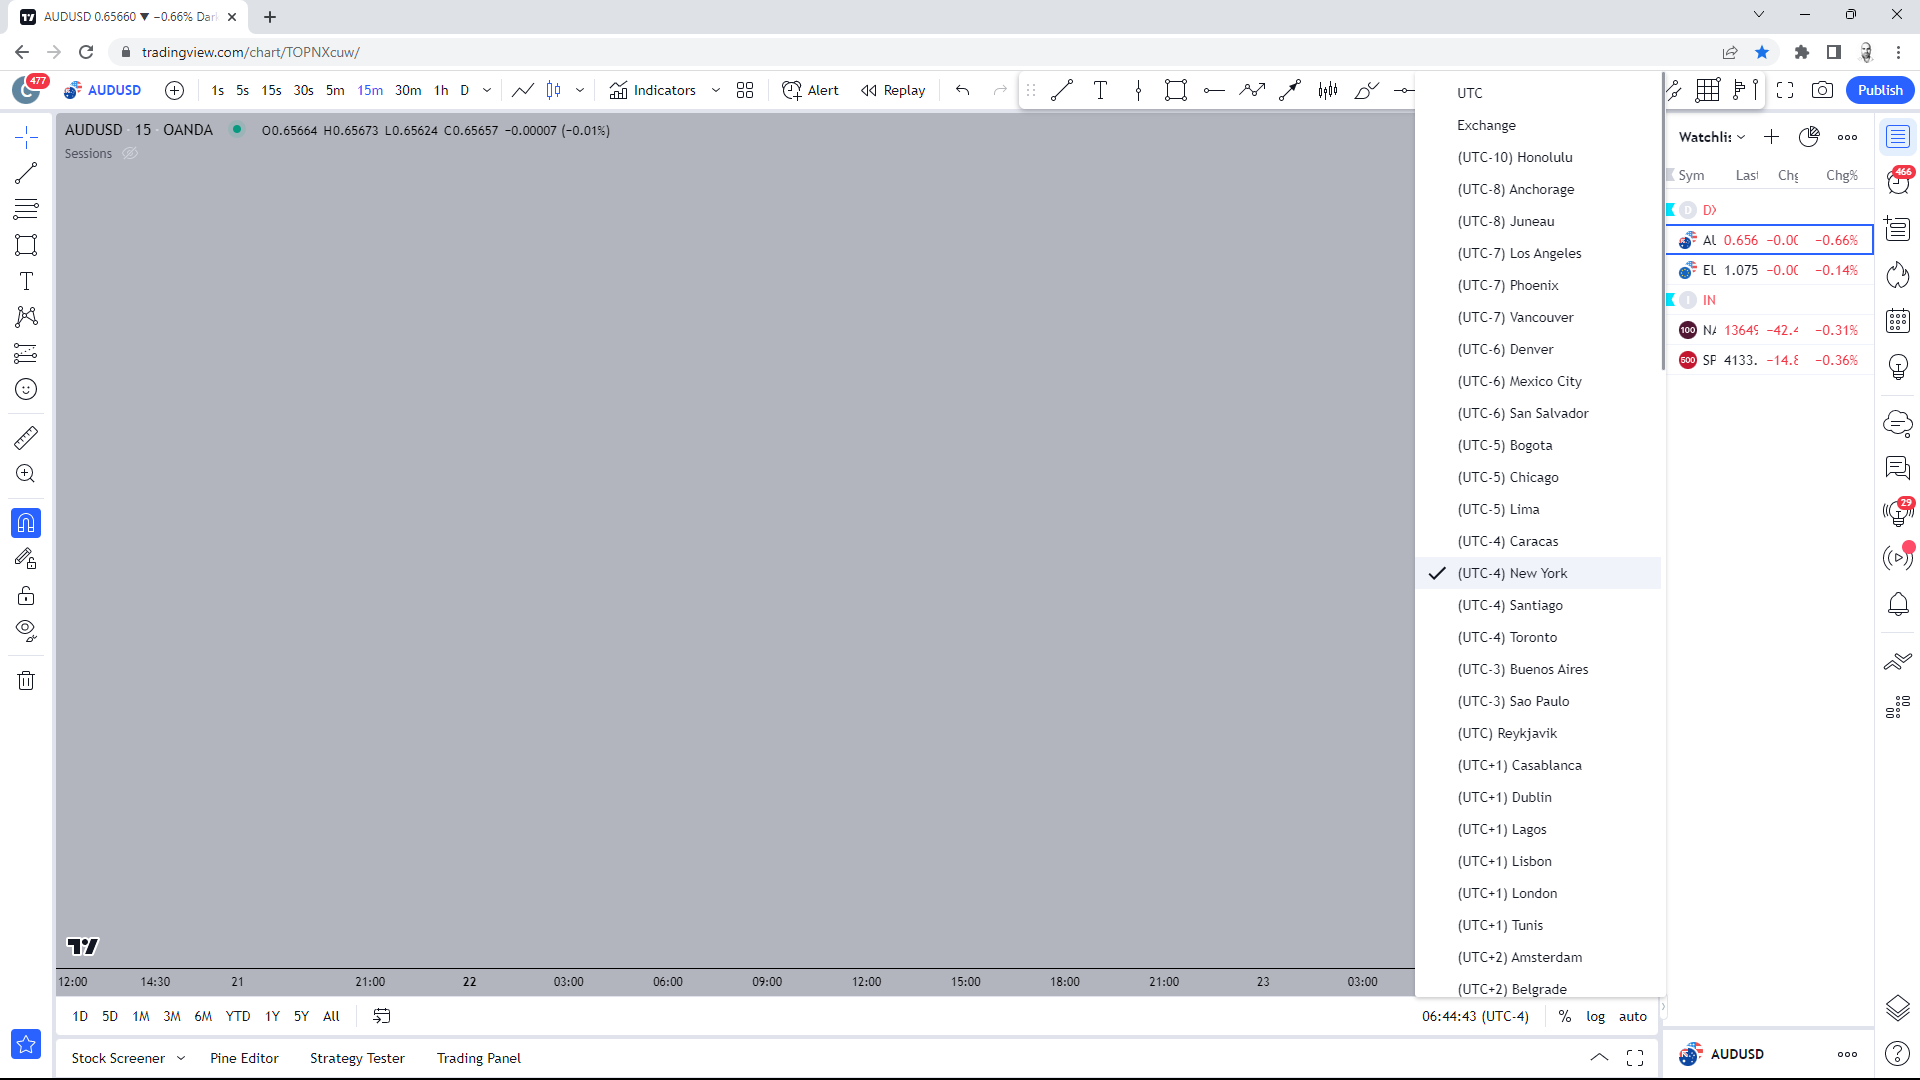Toggle log scale on price axis
The image size is (1920, 1080).
tap(1595, 1016)
